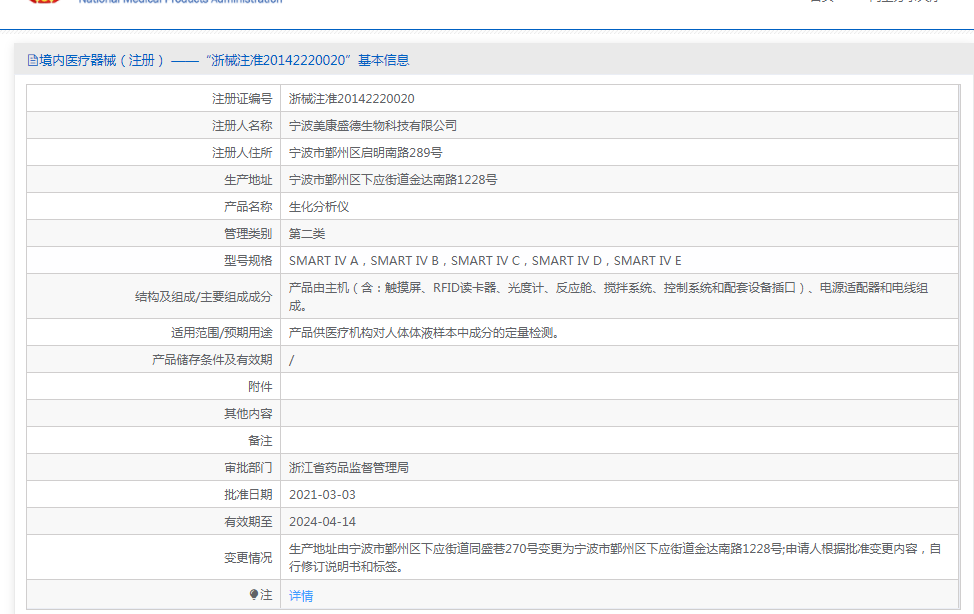Select the 型号规格 row label

point(248,260)
